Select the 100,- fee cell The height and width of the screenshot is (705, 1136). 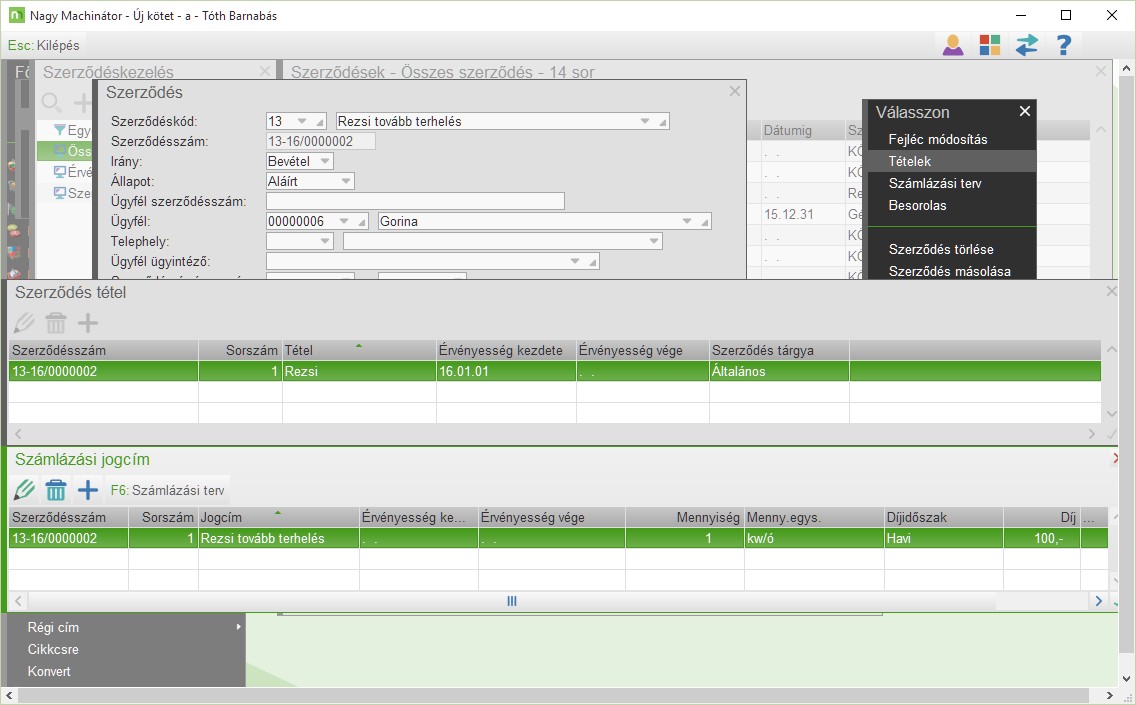[x=1042, y=538]
